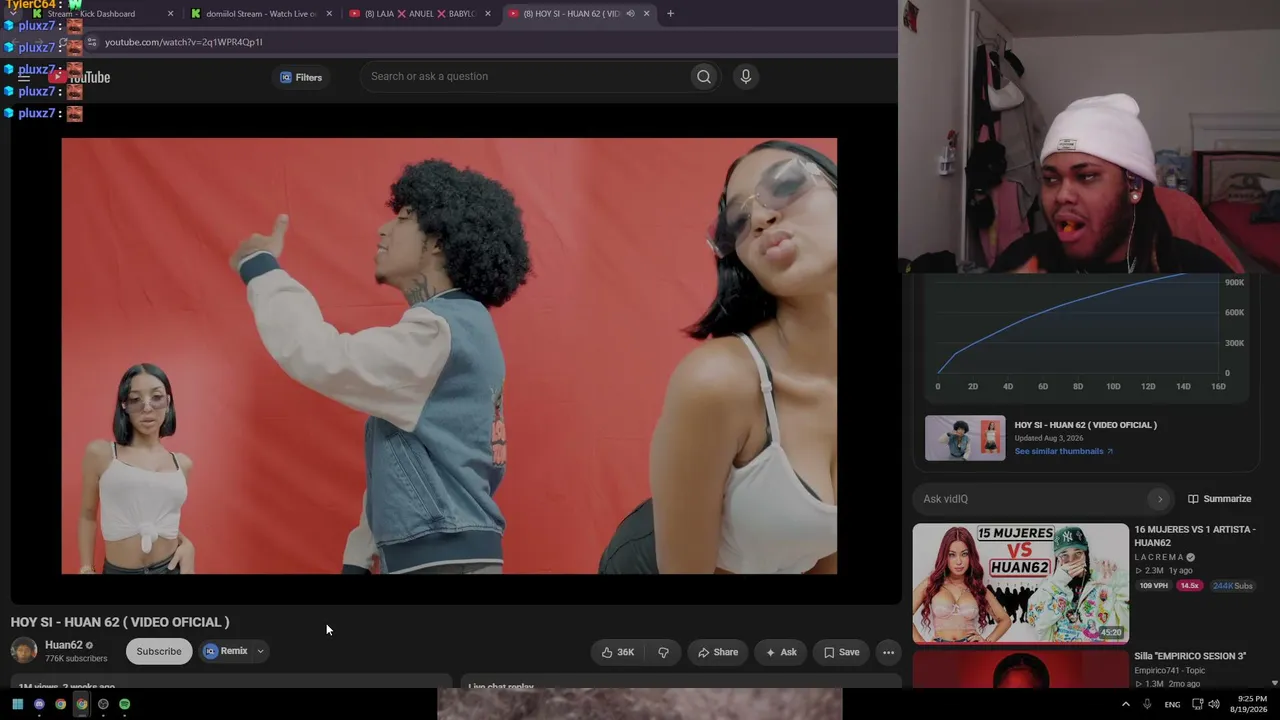
Task: Show hidden system tray icons
Action: (1125, 704)
